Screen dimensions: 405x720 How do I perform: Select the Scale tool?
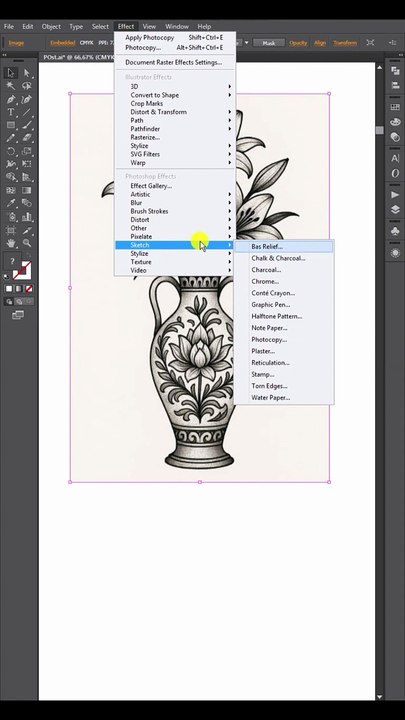click(27, 151)
